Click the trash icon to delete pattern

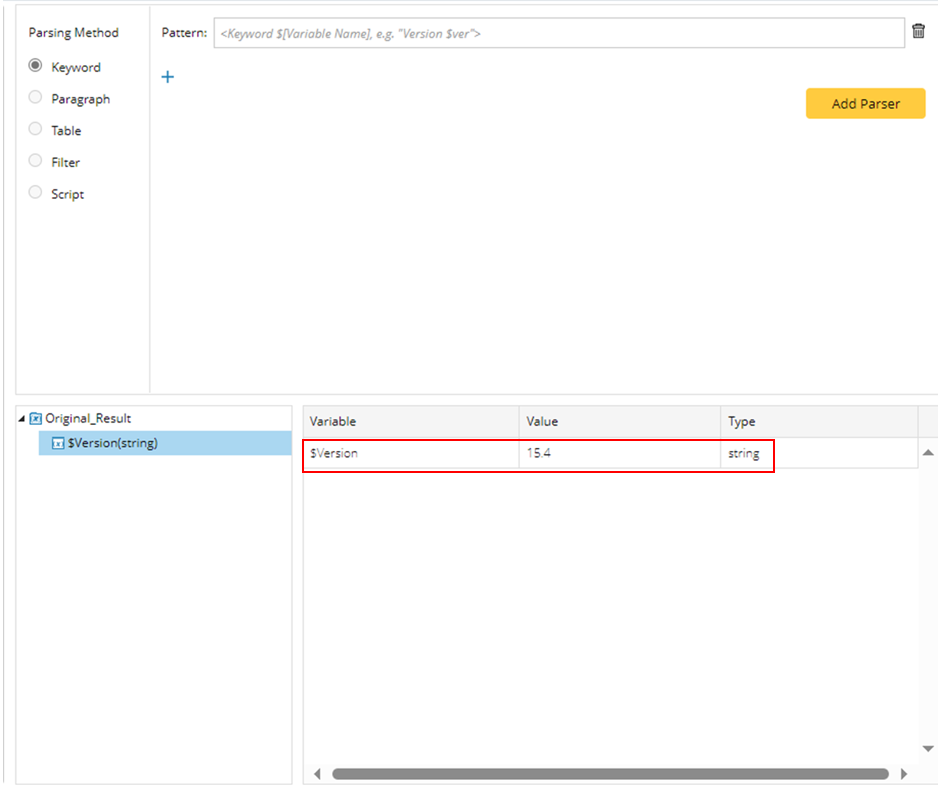coord(918,32)
